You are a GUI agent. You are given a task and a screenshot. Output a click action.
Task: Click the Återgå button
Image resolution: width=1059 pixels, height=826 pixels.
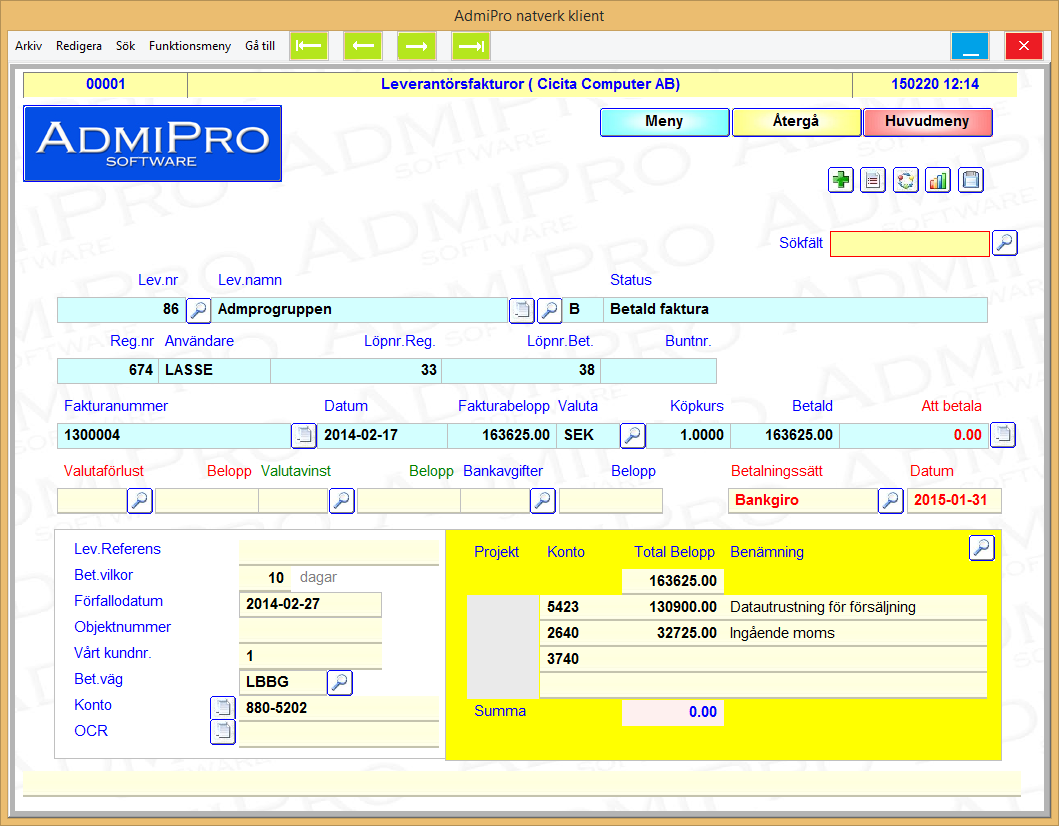click(796, 122)
